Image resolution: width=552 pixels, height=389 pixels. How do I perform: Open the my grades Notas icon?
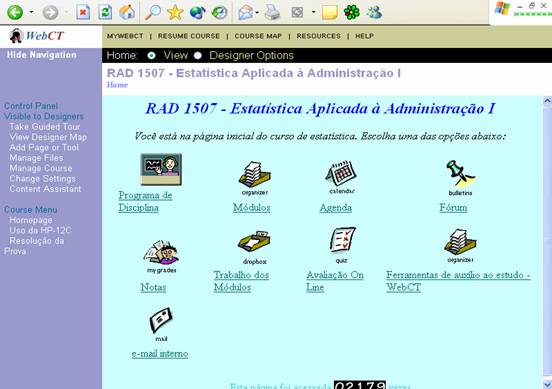[162, 252]
